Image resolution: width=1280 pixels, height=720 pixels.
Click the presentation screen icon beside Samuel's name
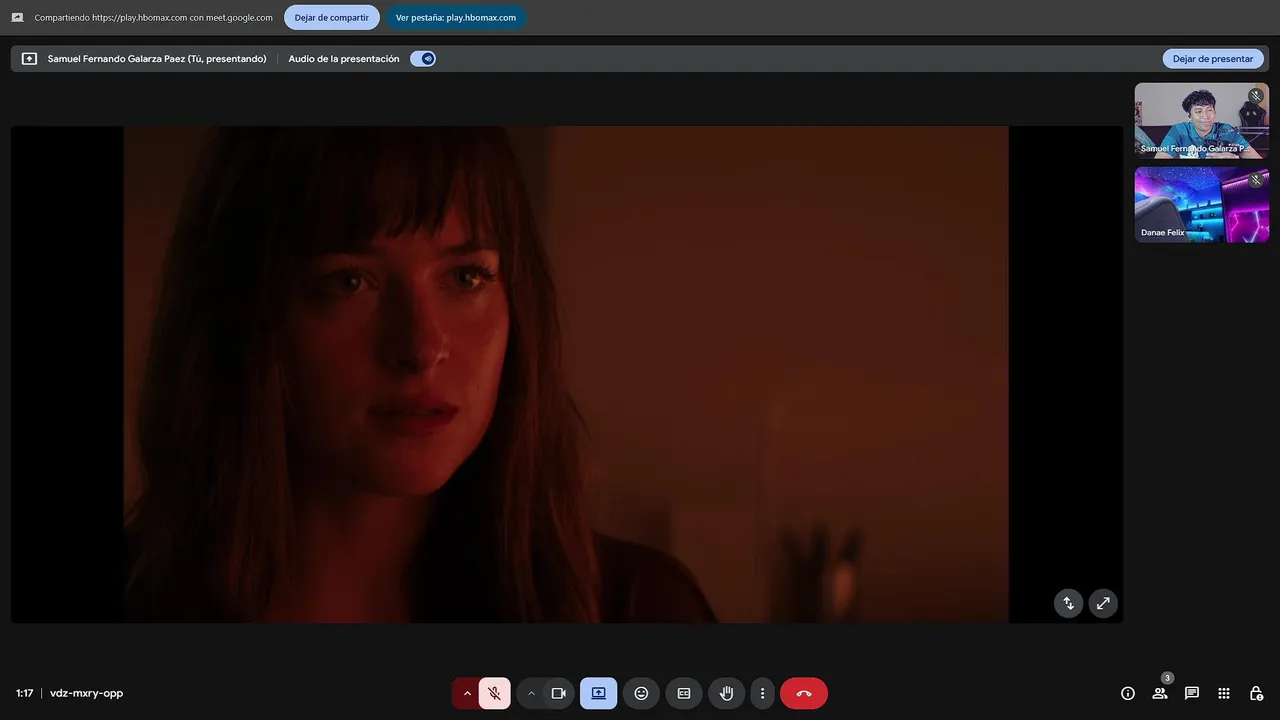[29, 59]
